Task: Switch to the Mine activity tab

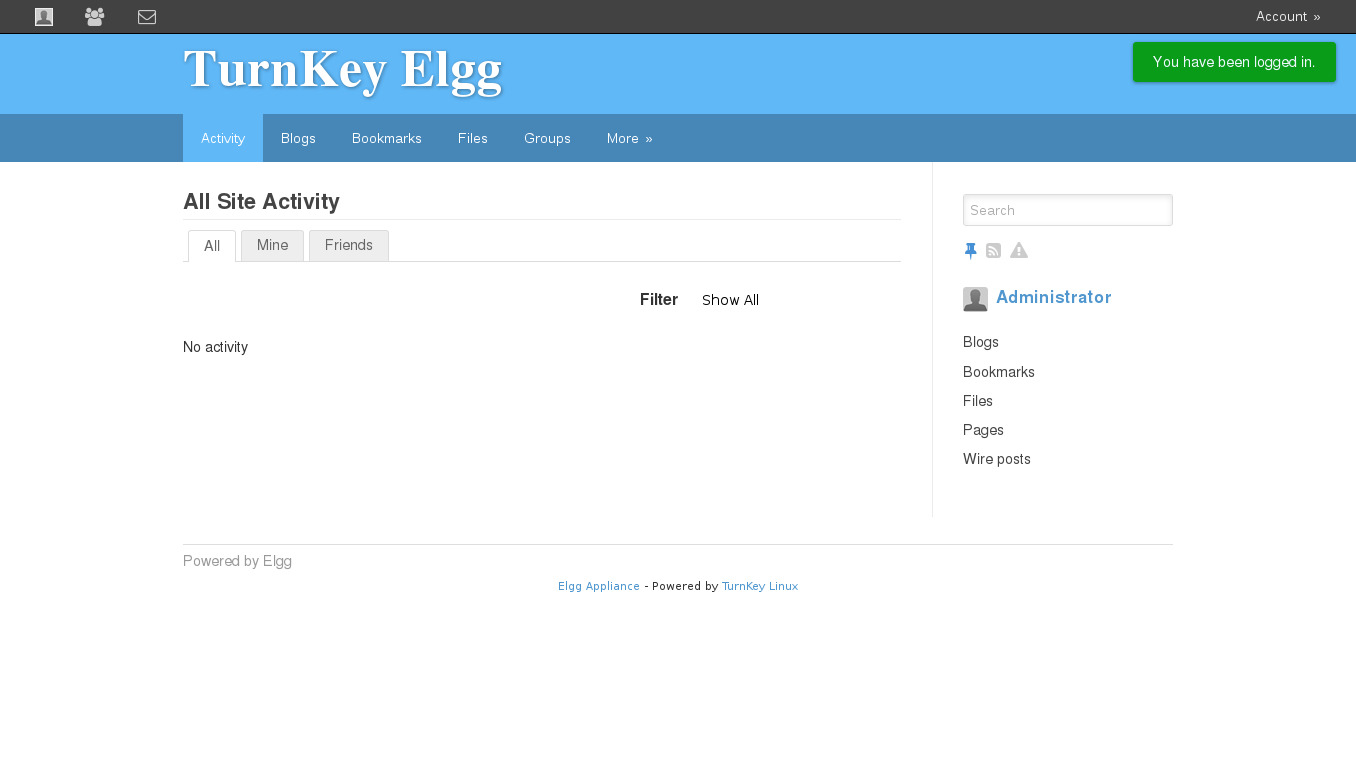Action: (x=272, y=246)
